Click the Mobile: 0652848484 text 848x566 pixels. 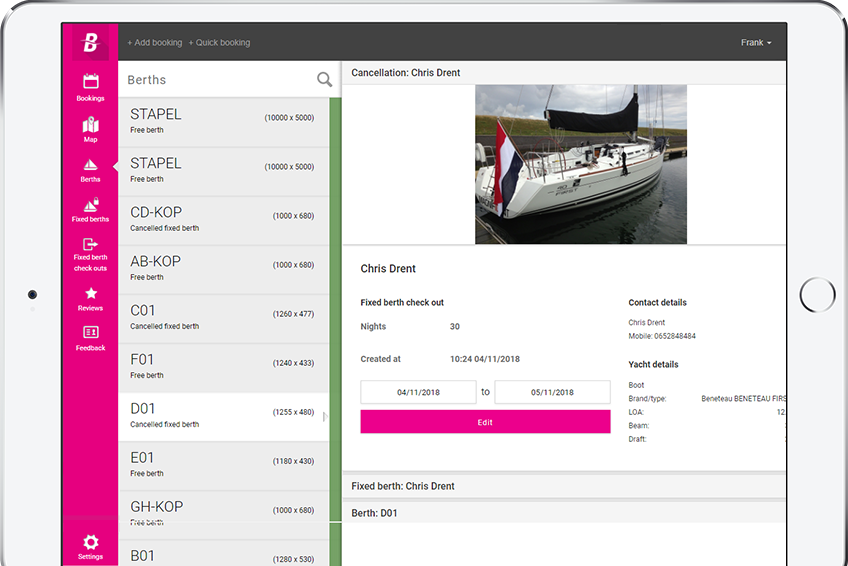tap(661, 336)
